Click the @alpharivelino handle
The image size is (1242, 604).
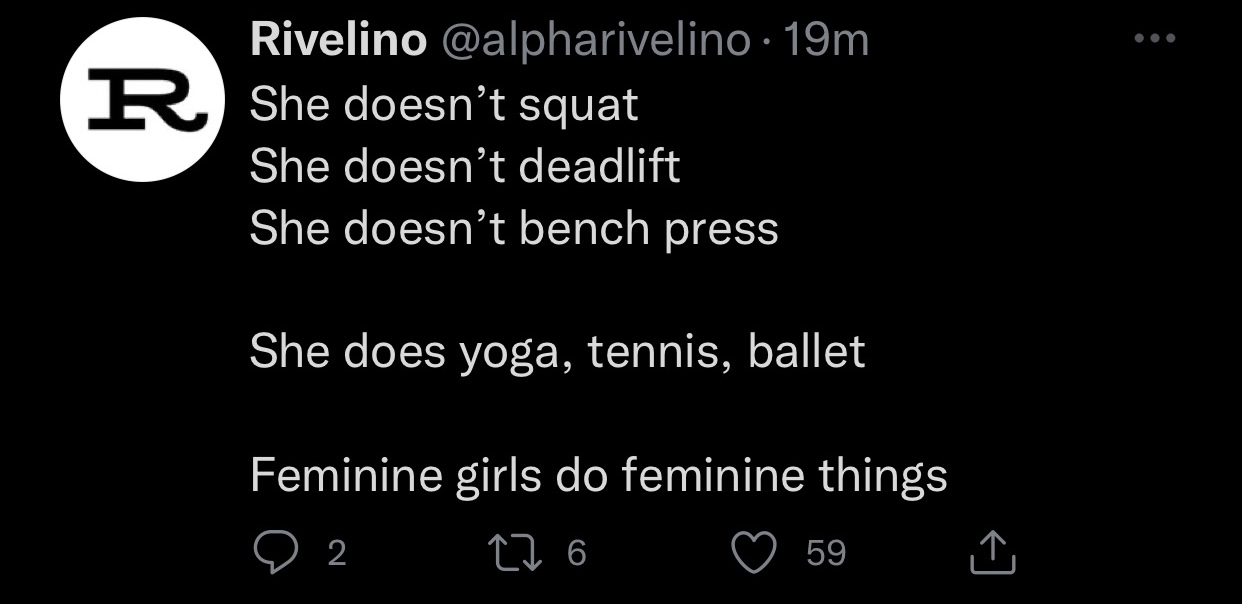click(594, 41)
